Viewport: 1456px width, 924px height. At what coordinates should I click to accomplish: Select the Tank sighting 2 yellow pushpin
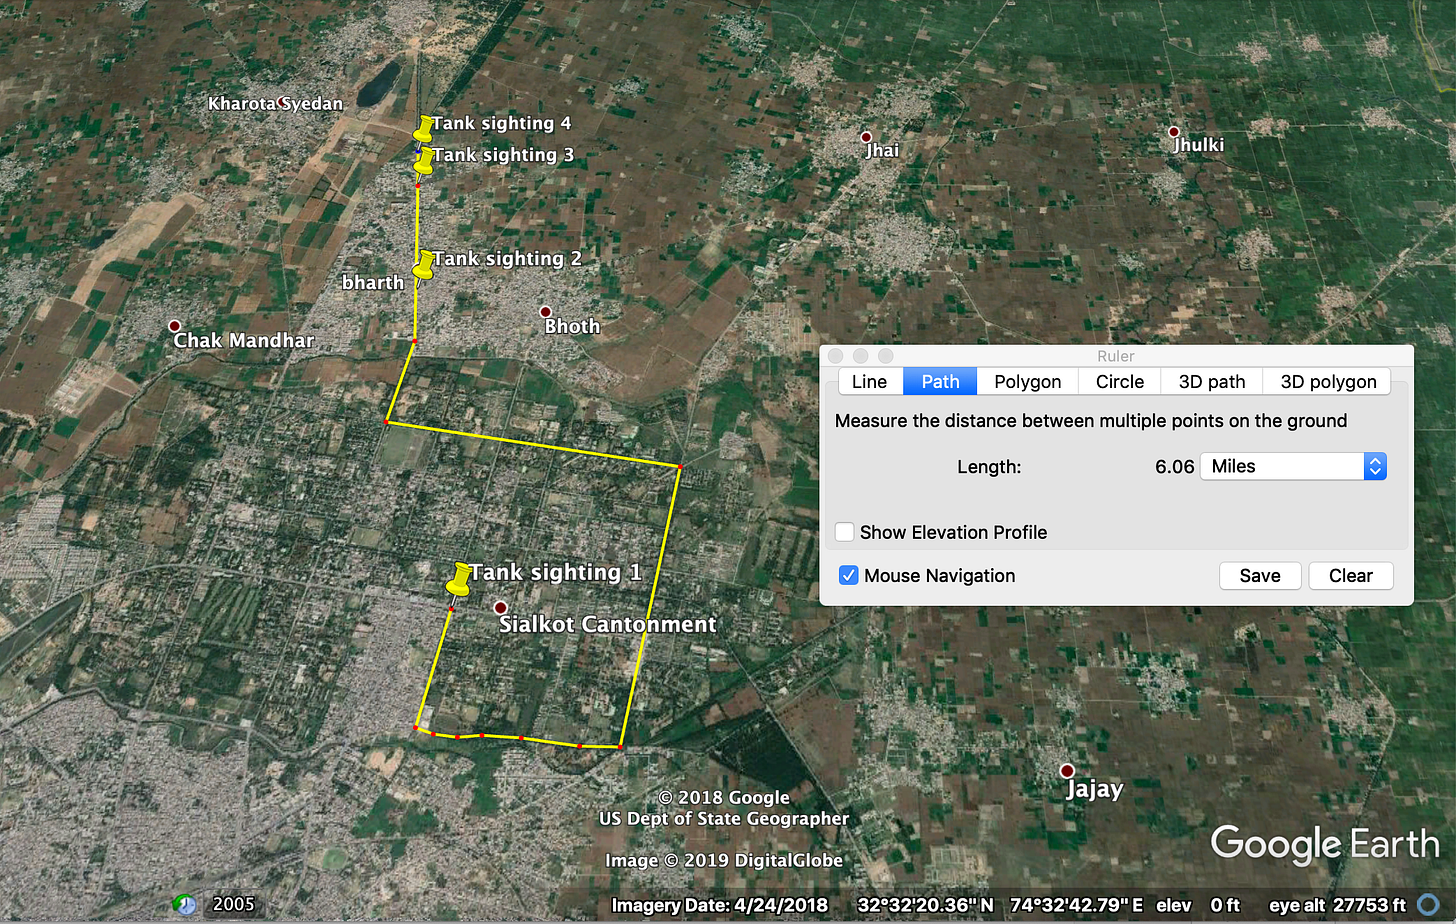pos(424,264)
